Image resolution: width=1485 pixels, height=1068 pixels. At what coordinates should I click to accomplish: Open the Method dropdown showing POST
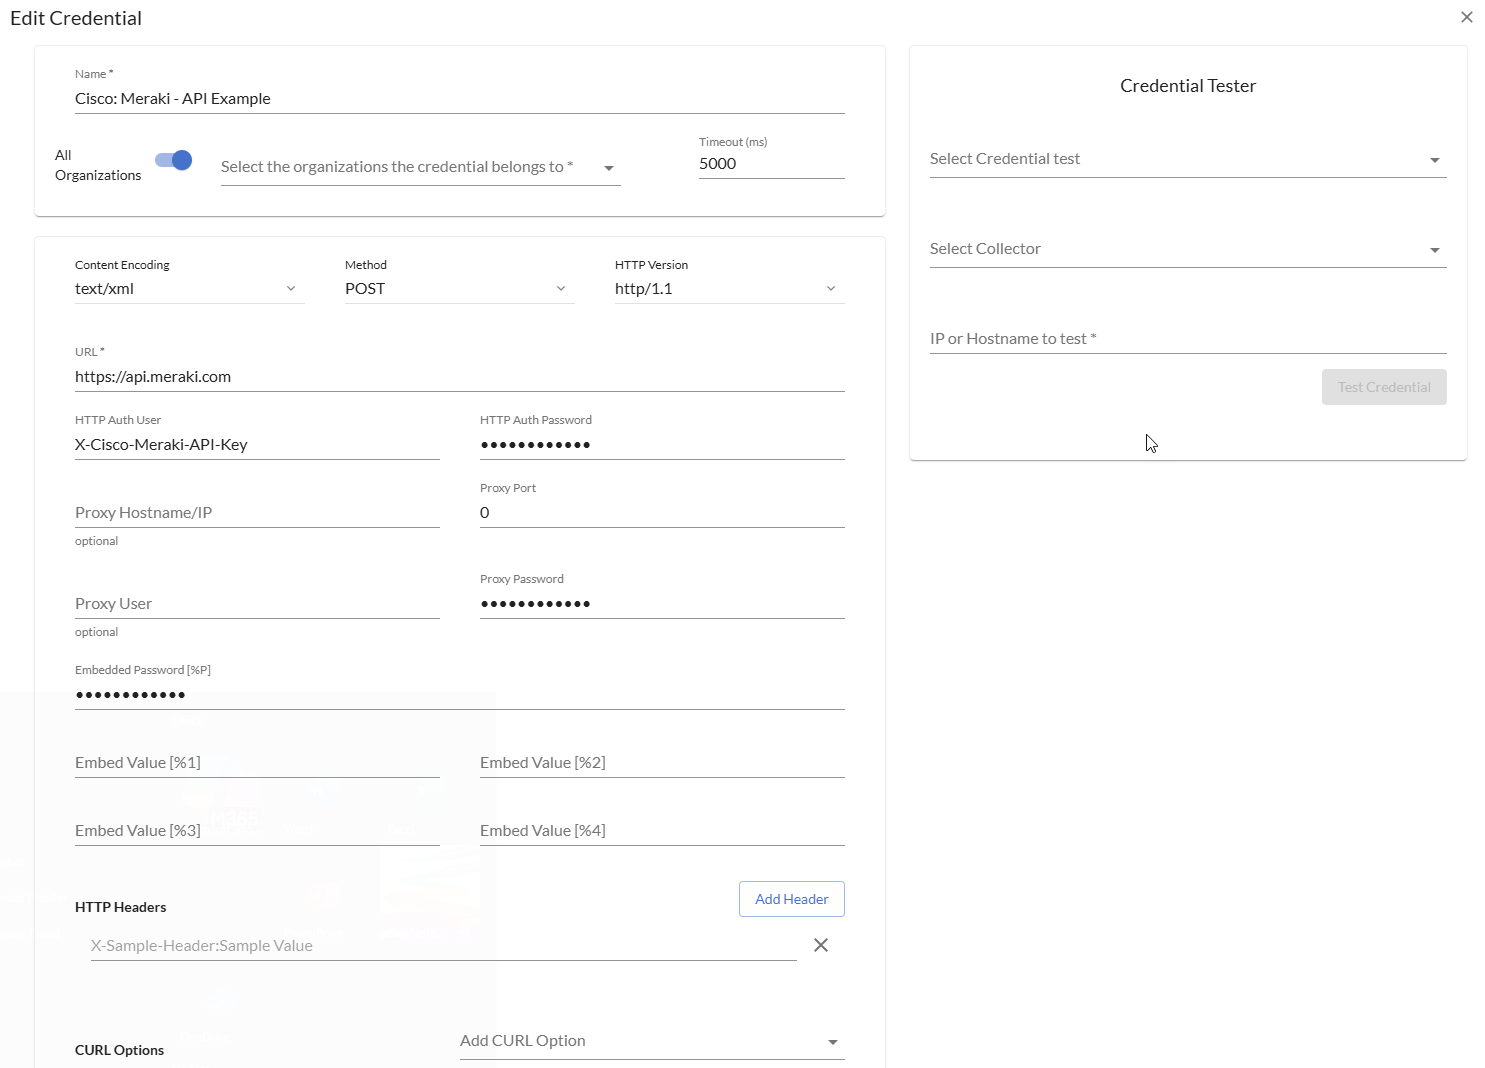pos(458,289)
